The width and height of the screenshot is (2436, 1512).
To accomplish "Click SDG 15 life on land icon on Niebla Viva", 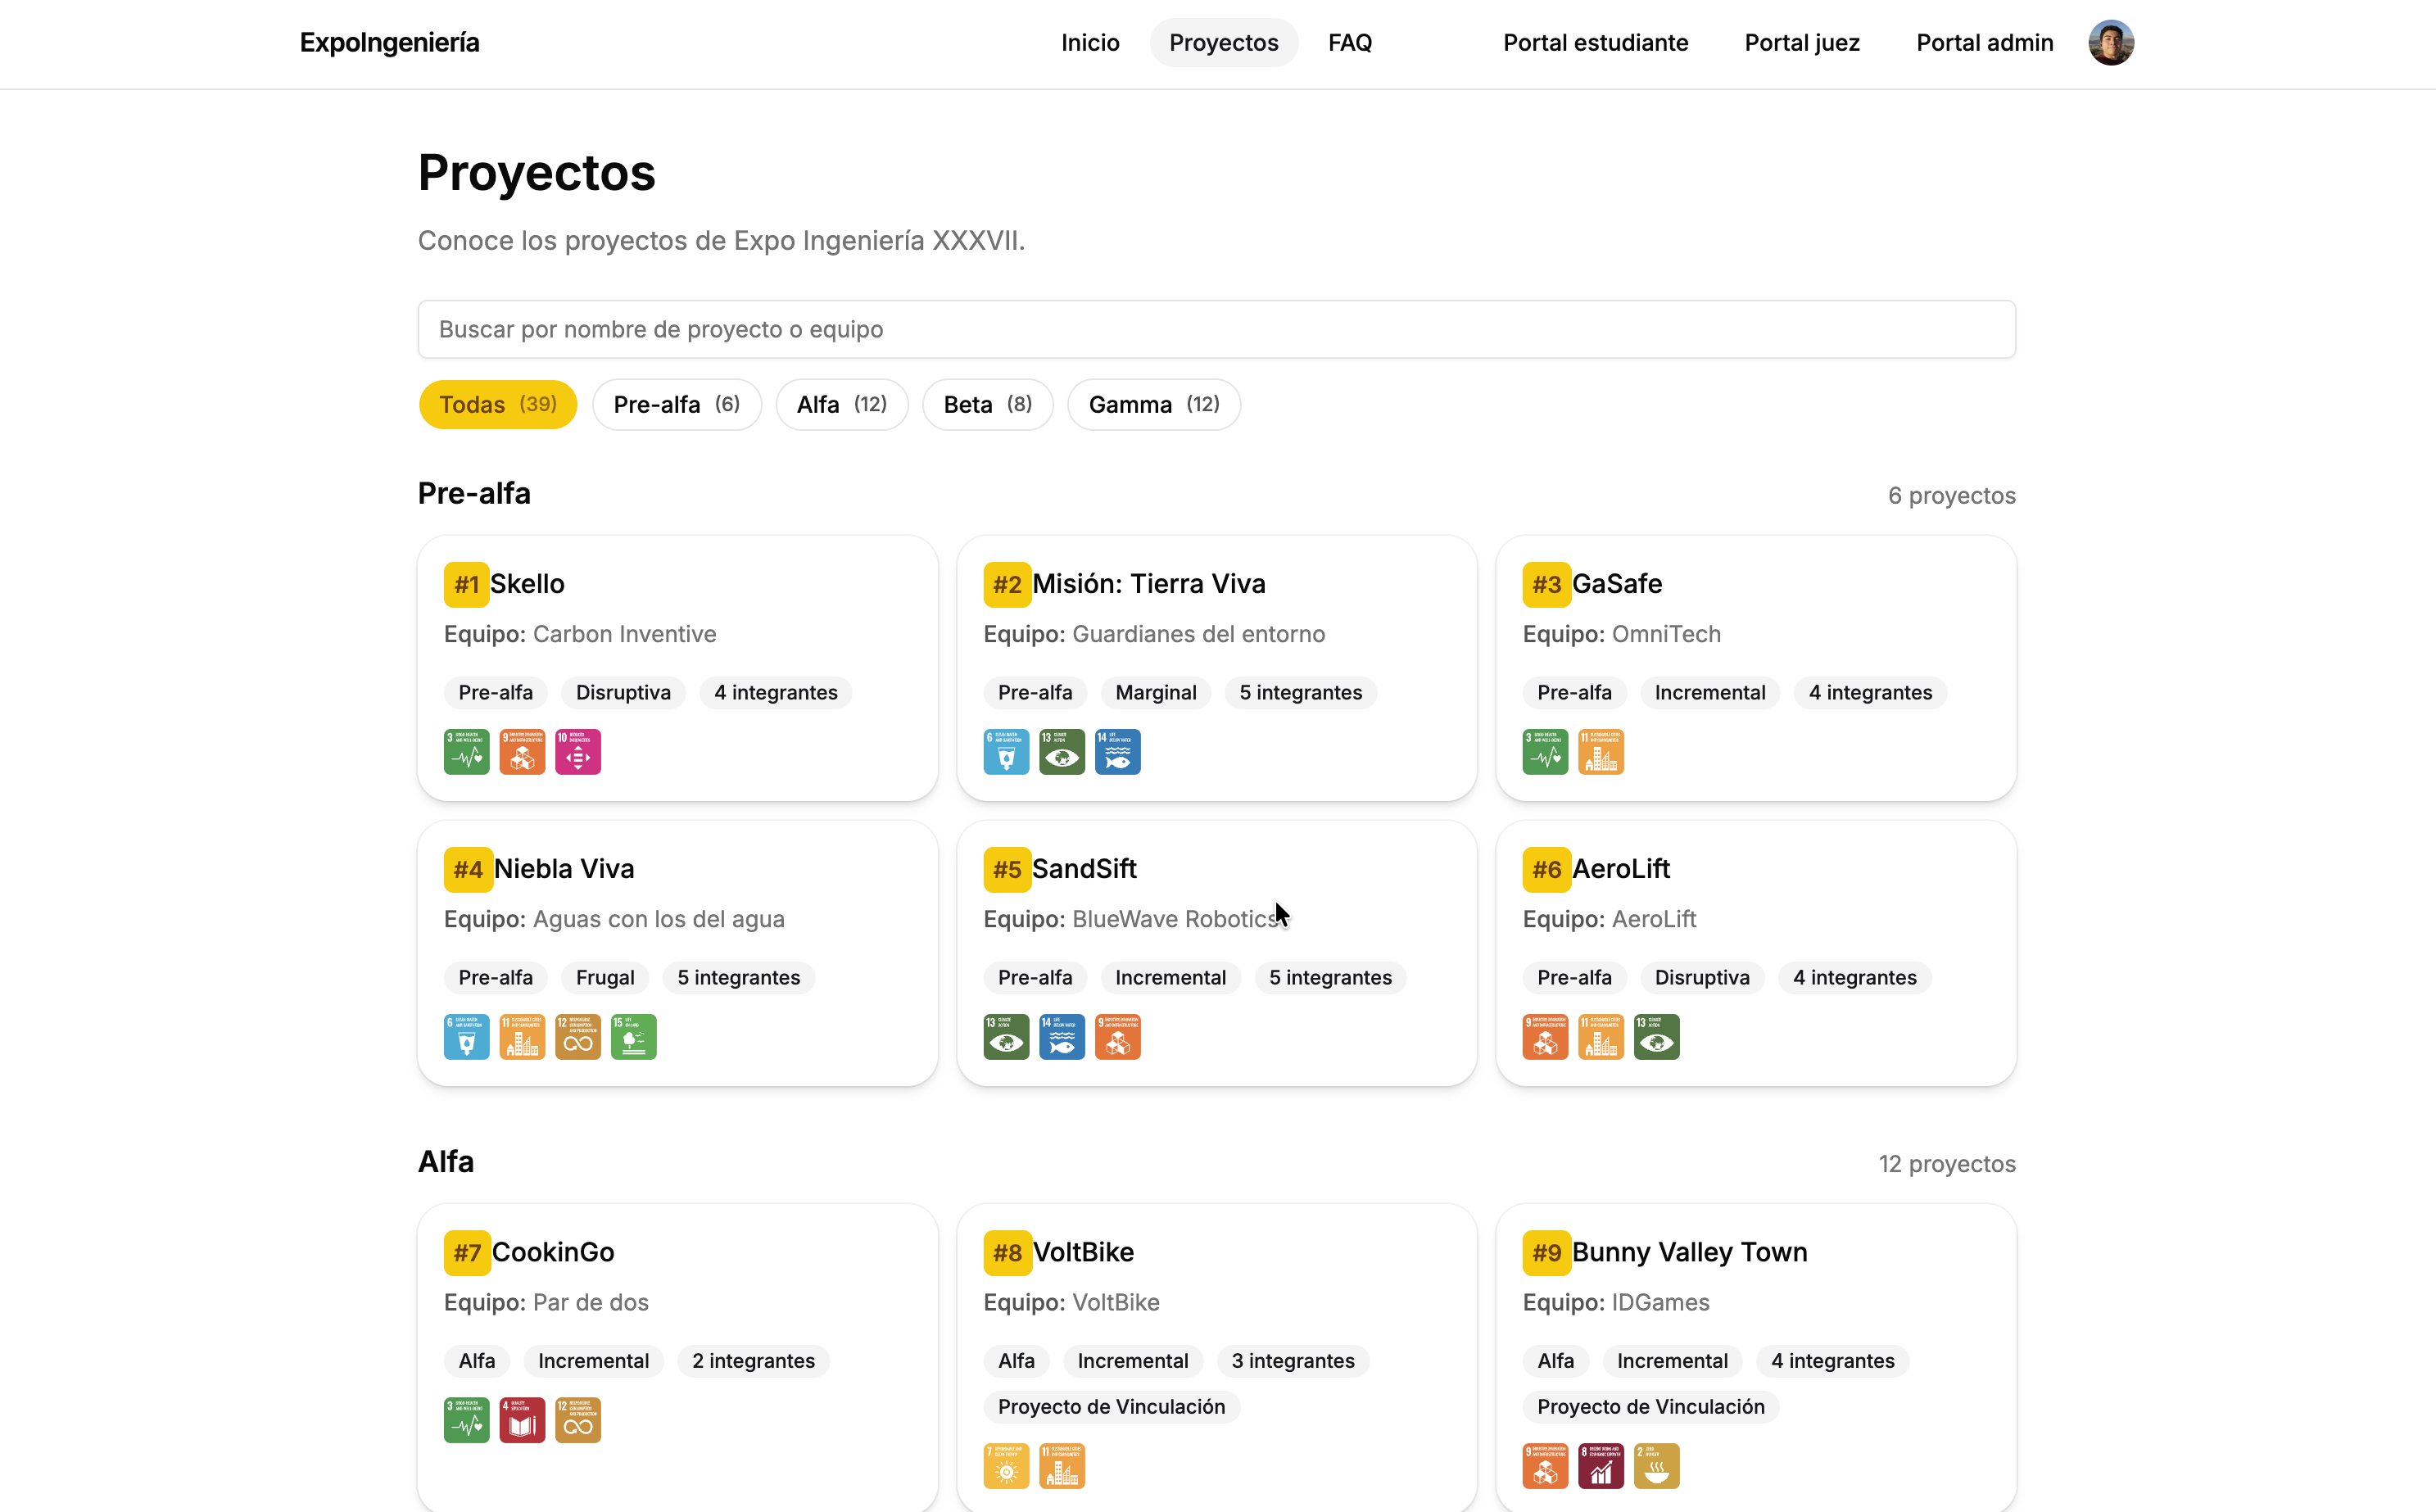I will [x=634, y=1037].
